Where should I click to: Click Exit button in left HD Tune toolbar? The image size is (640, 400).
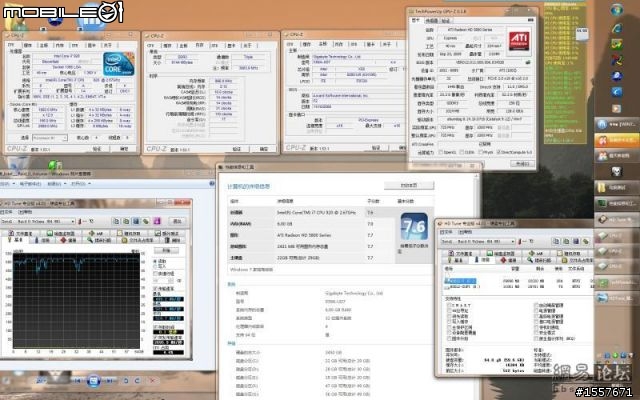coord(177,221)
